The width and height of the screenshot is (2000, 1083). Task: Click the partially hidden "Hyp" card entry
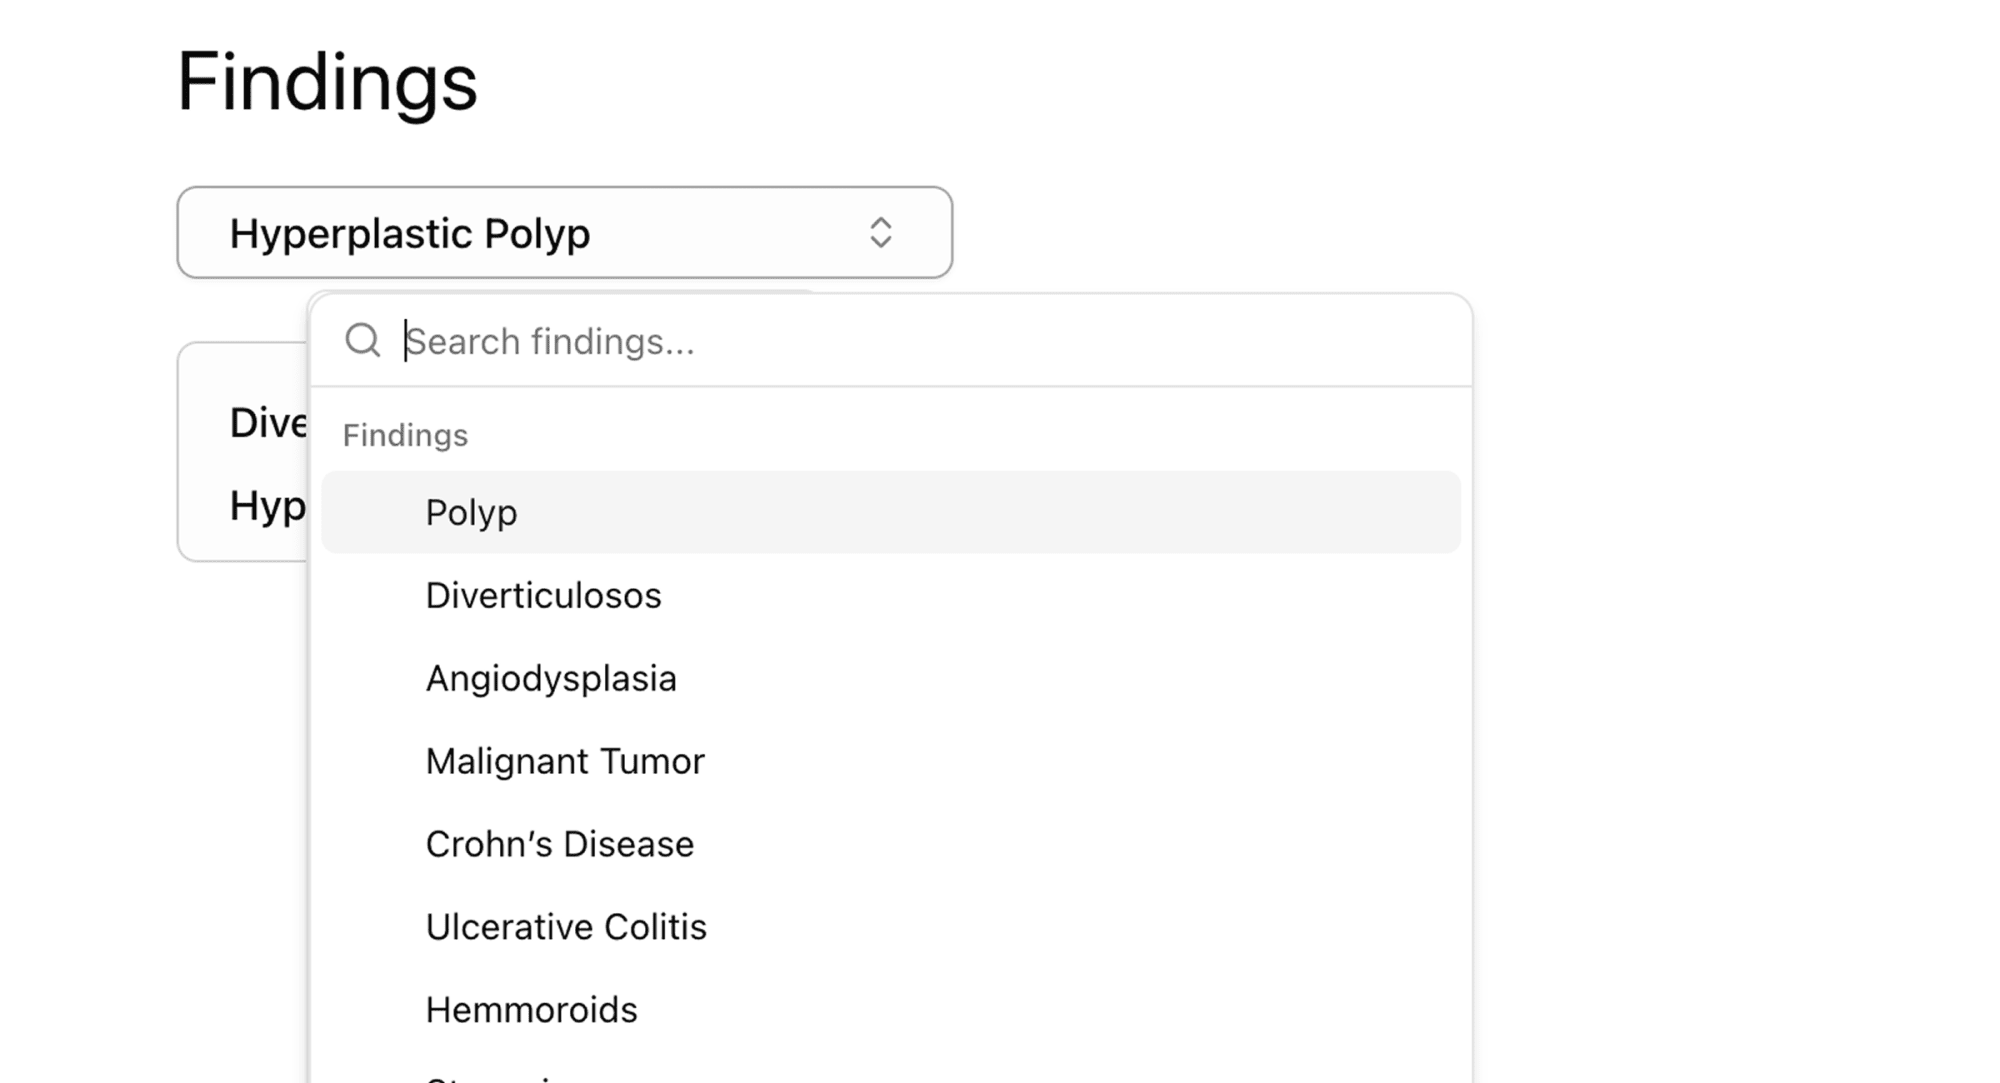[x=268, y=506]
